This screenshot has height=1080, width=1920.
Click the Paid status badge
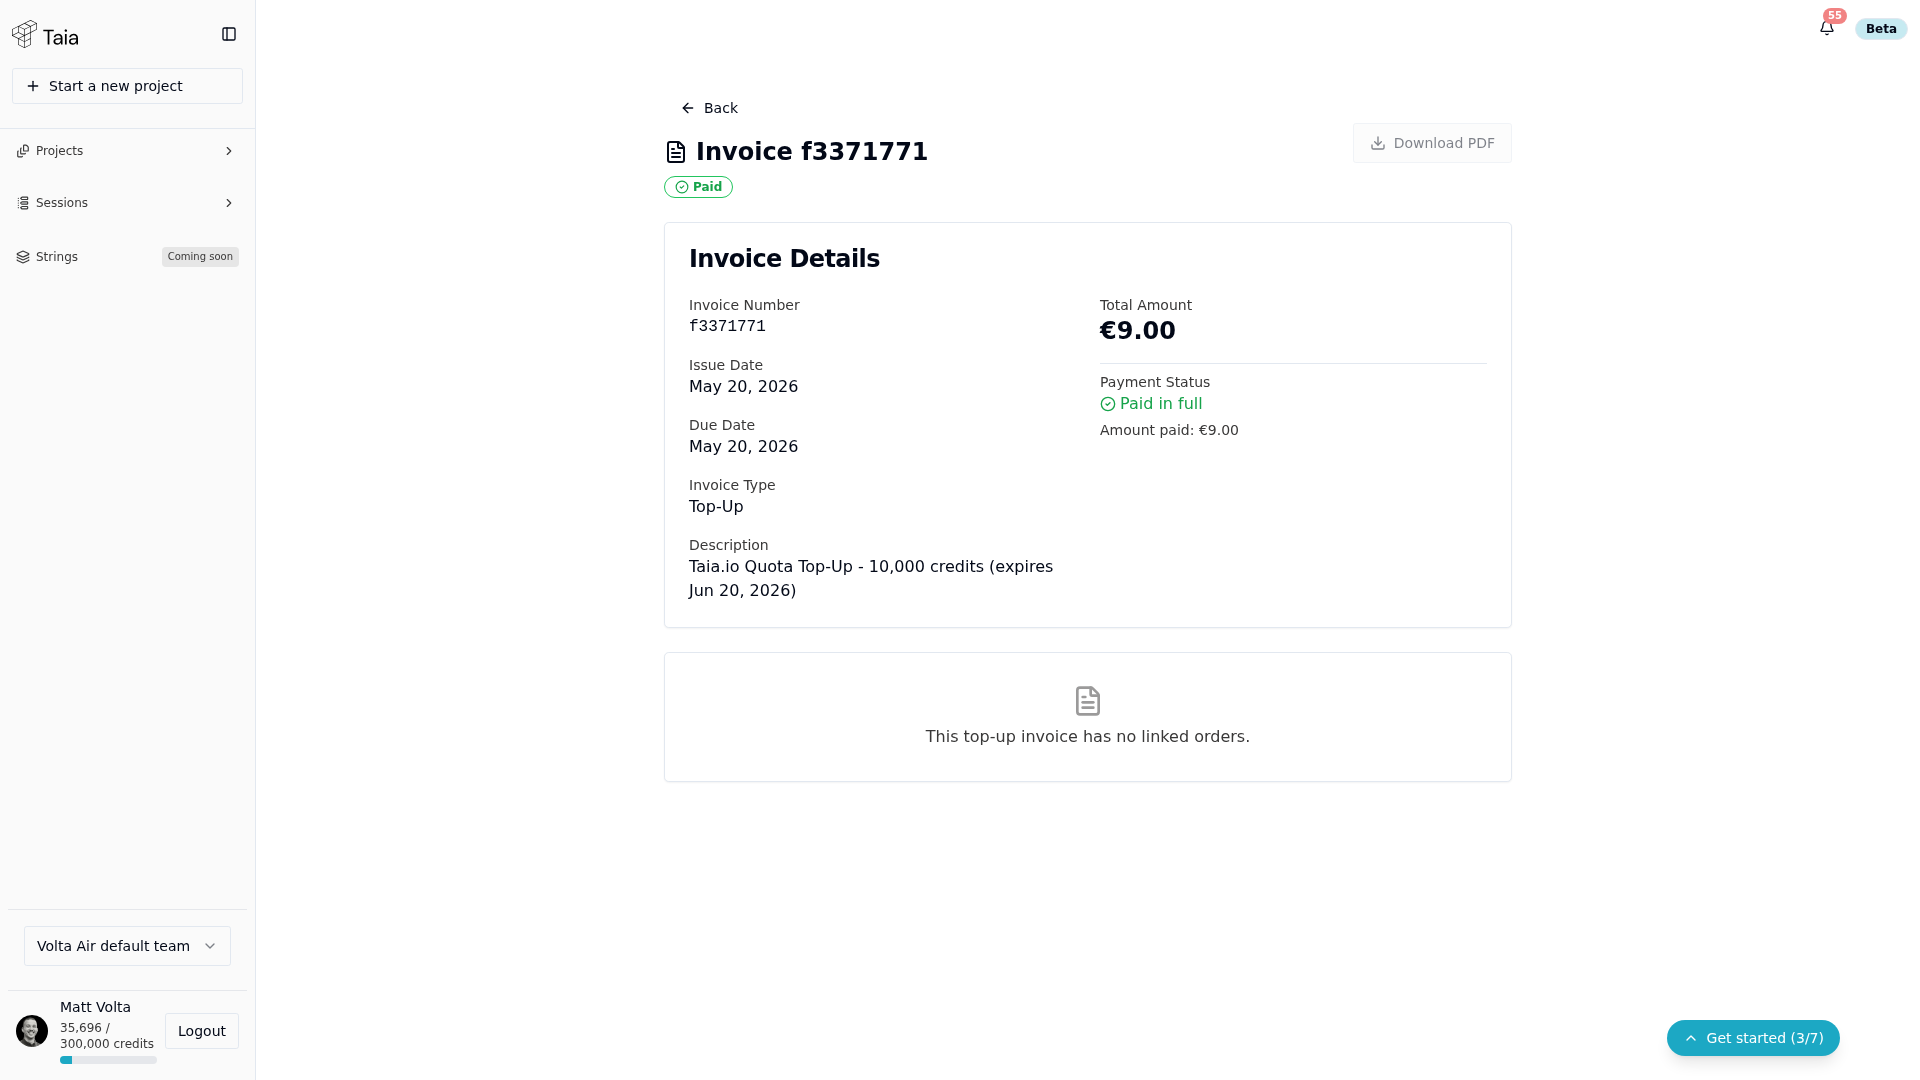click(x=698, y=187)
